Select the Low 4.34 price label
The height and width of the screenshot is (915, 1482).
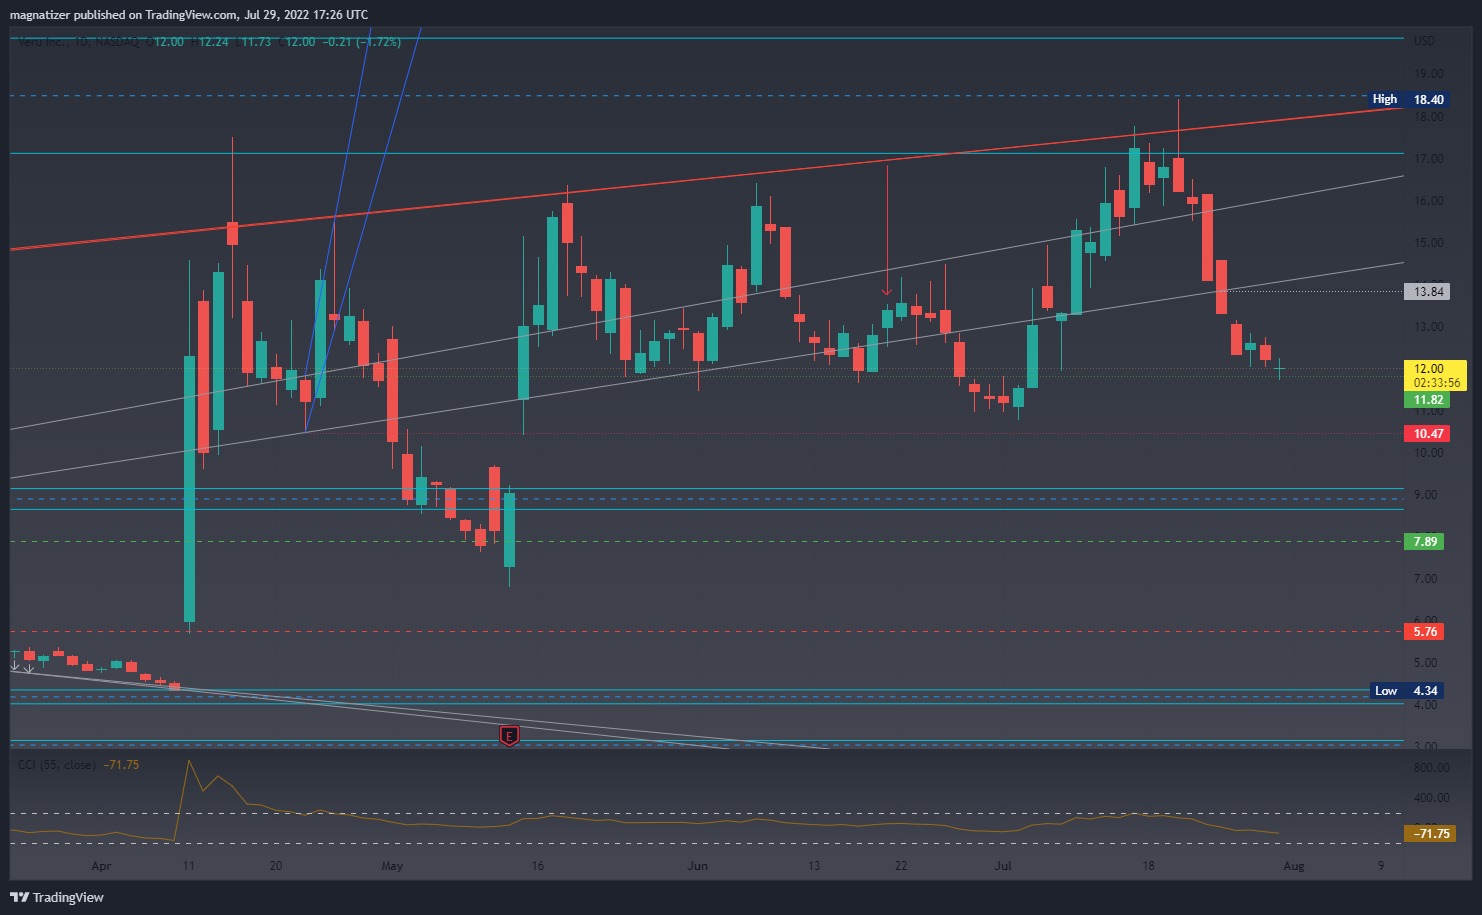[1408, 691]
